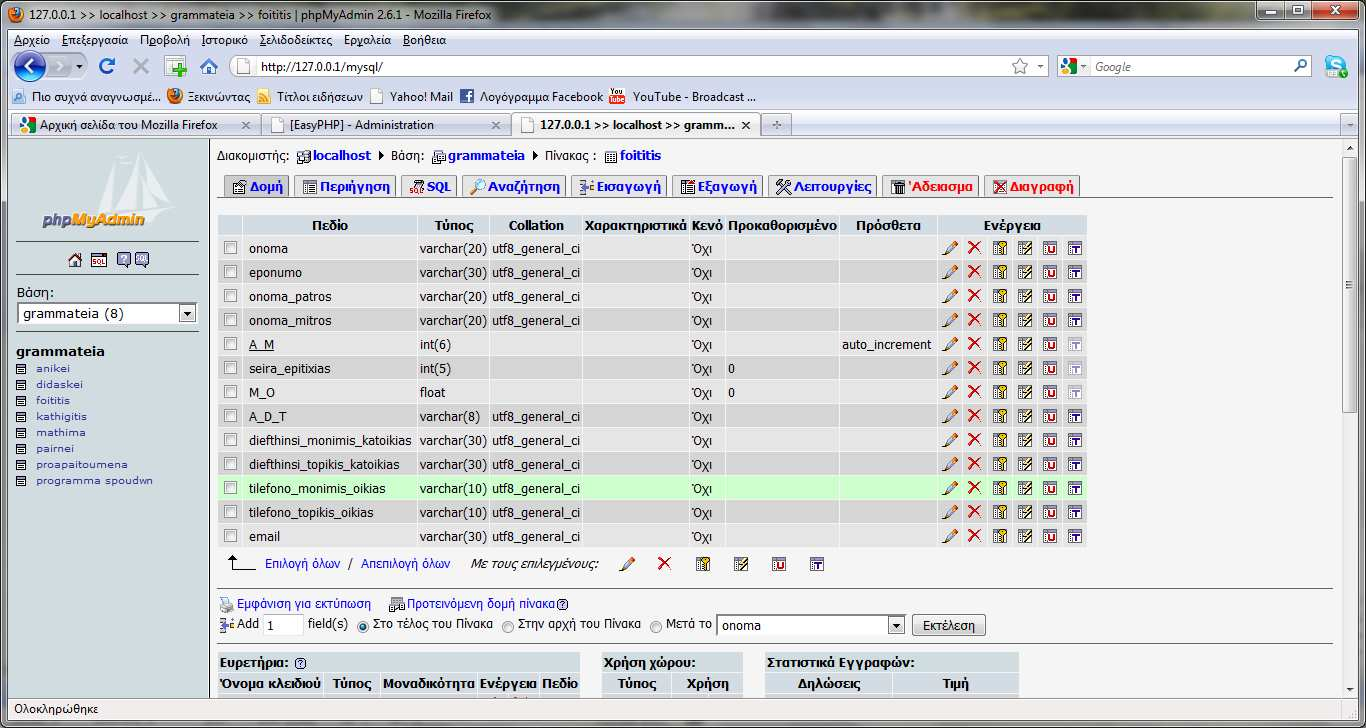Click the 'Επιλογή όλων' link
1366x728 pixels.
click(x=302, y=564)
